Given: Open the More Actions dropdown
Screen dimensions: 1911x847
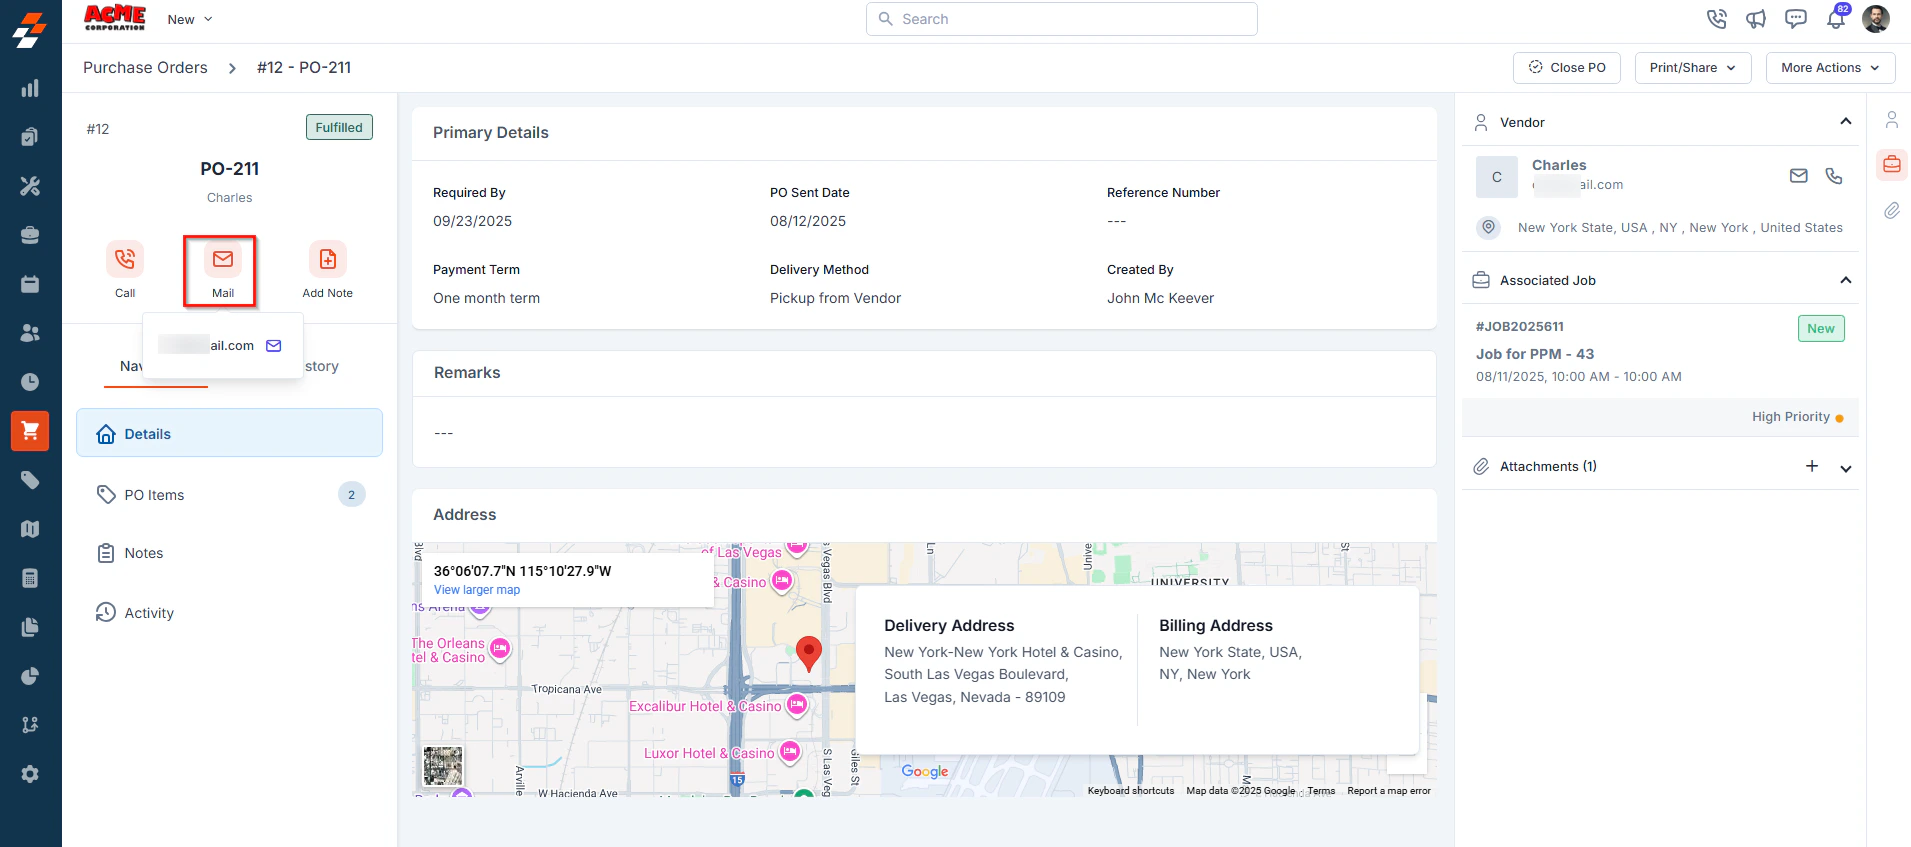Looking at the screenshot, I should click(1830, 68).
